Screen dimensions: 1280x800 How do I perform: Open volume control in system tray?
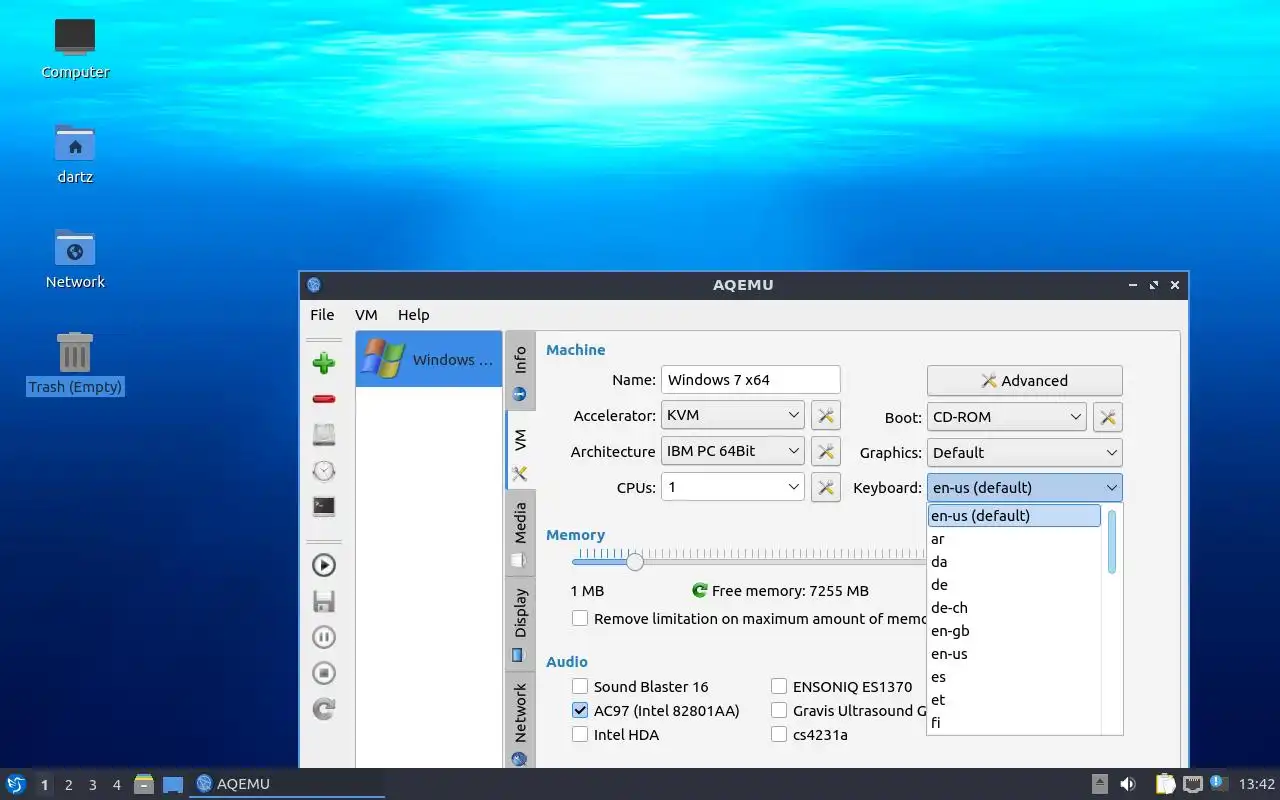tap(1128, 784)
